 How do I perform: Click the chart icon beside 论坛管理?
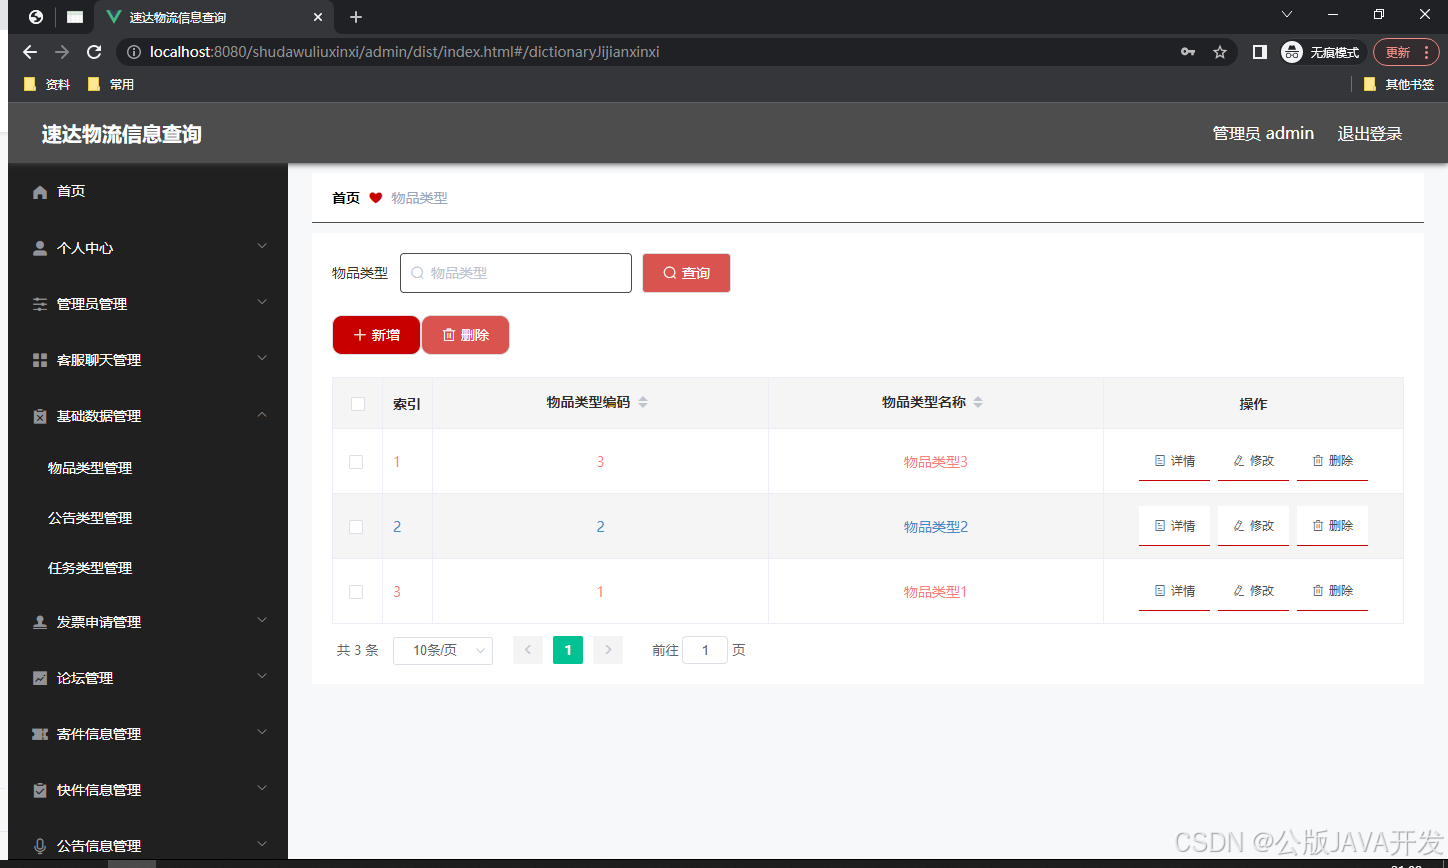pos(40,678)
